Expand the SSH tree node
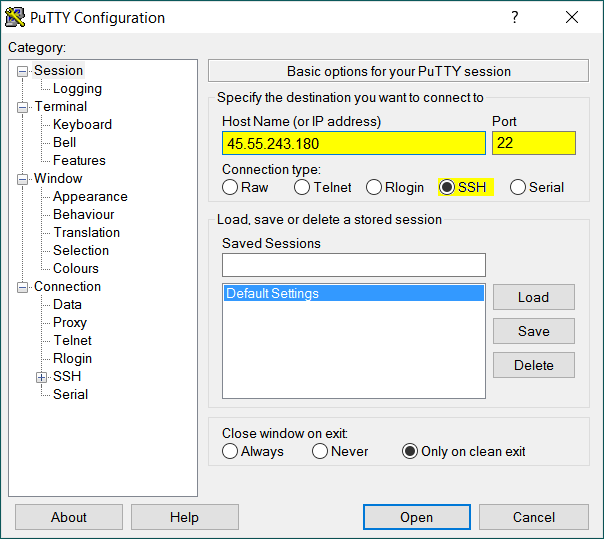Image resolution: width=604 pixels, height=539 pixels. click(x=42, y=377)
